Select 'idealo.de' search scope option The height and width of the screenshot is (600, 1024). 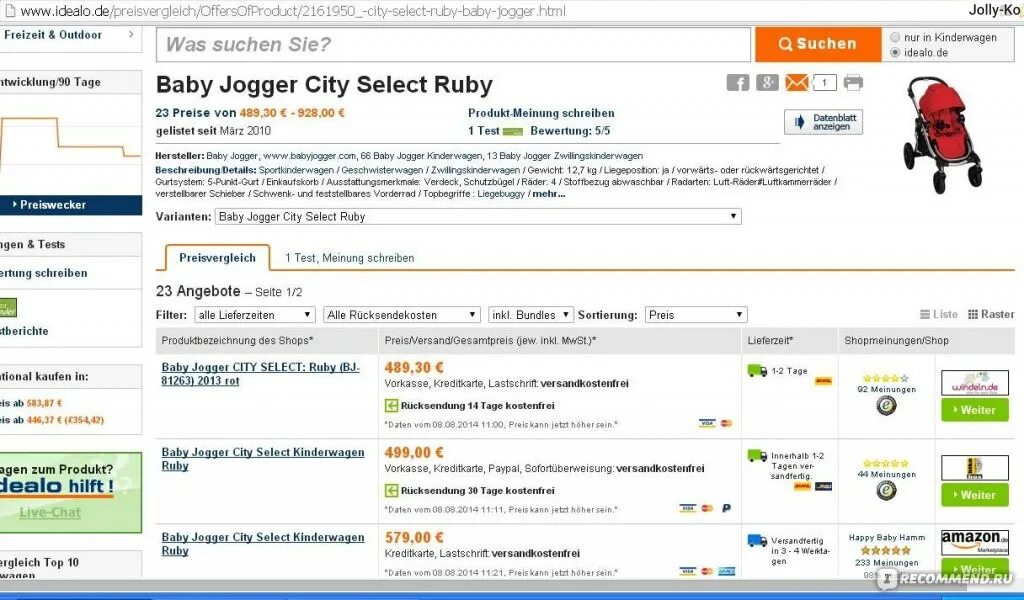pos(895,52)
